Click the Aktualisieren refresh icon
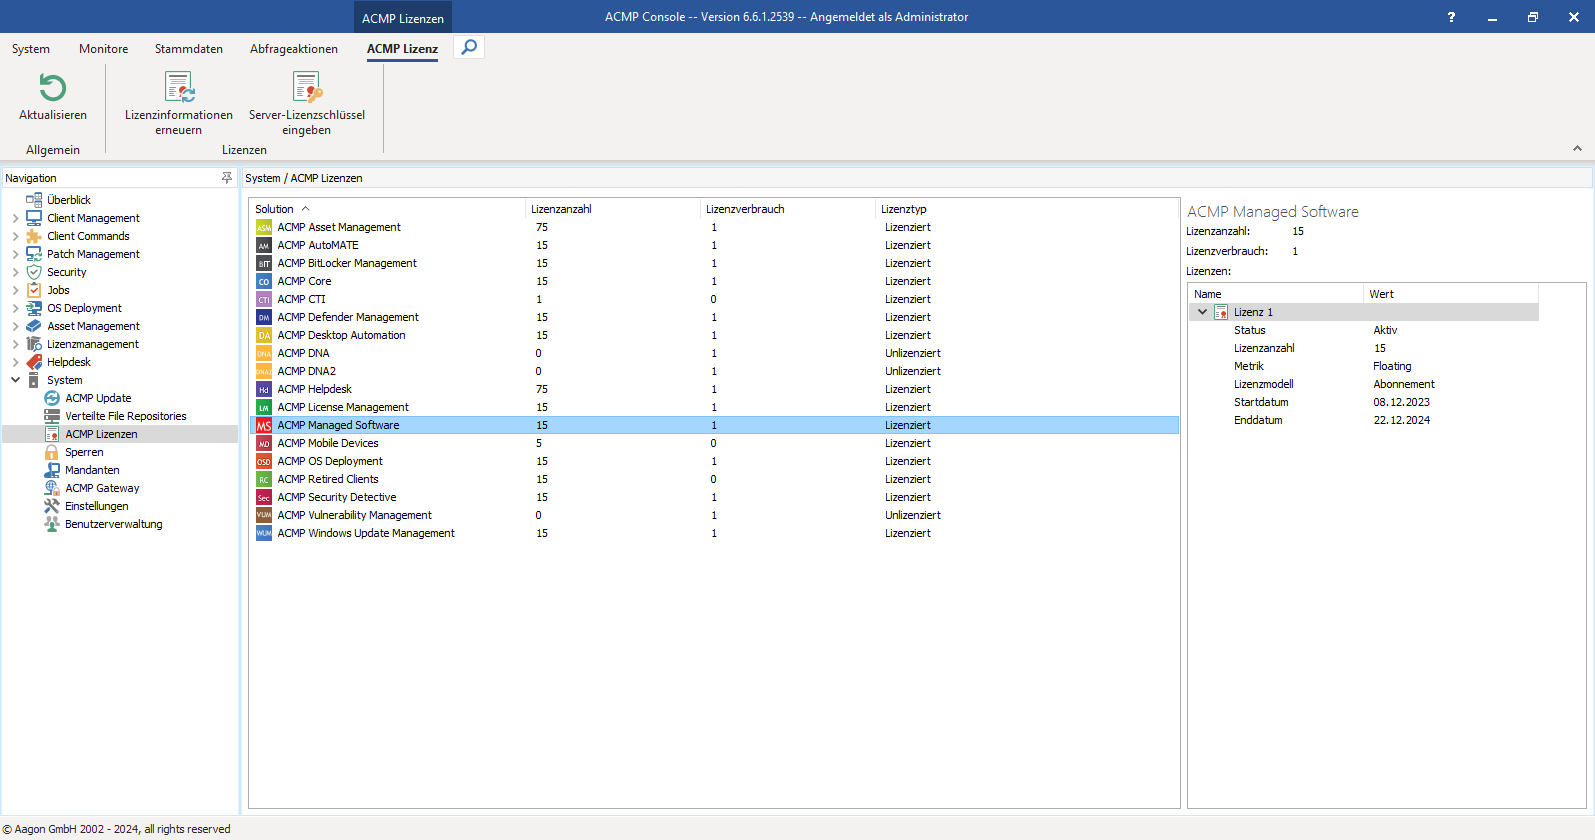The image size is (1595, 840). click(x=53, y=88)
